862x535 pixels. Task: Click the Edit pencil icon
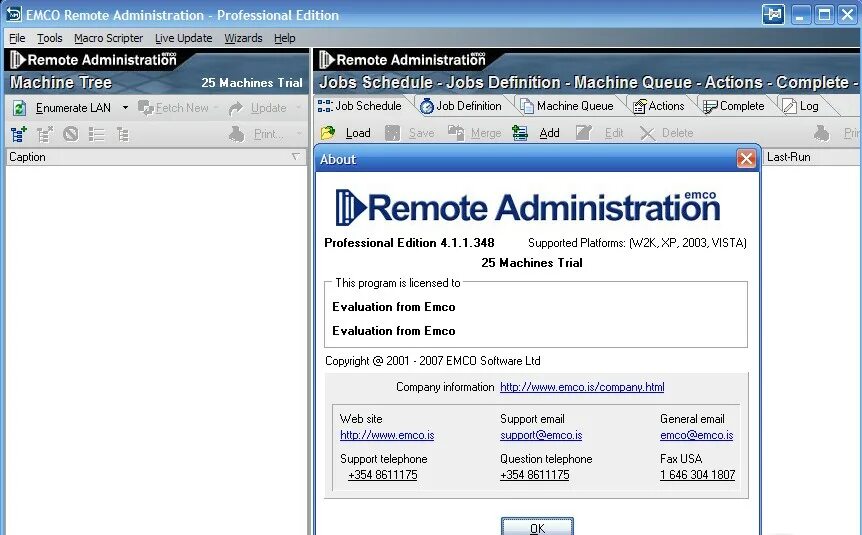point(584,133)
